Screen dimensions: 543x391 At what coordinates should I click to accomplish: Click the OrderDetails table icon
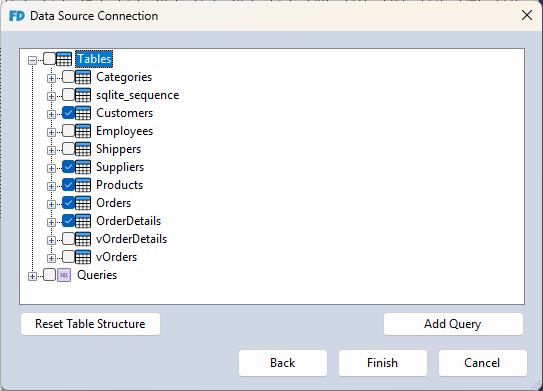coord(83,221)
